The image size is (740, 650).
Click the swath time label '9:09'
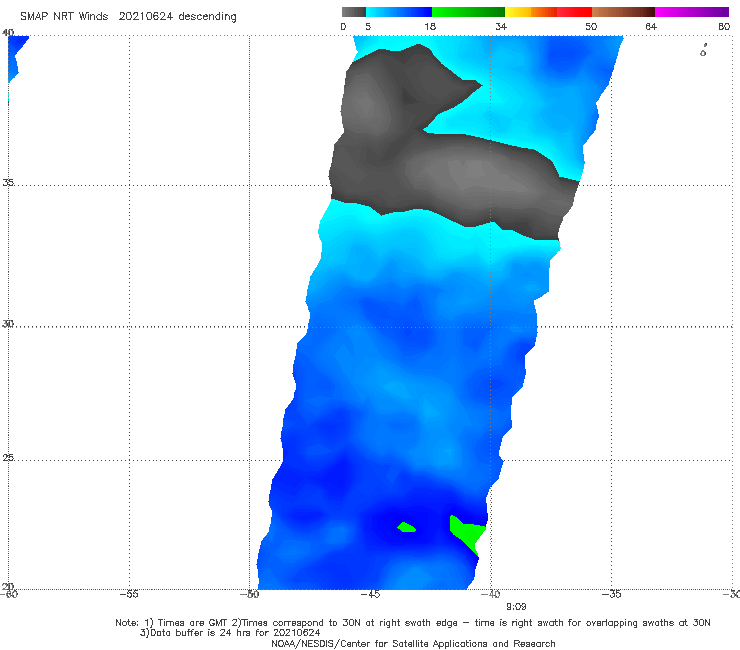click(x=516, y=607)
